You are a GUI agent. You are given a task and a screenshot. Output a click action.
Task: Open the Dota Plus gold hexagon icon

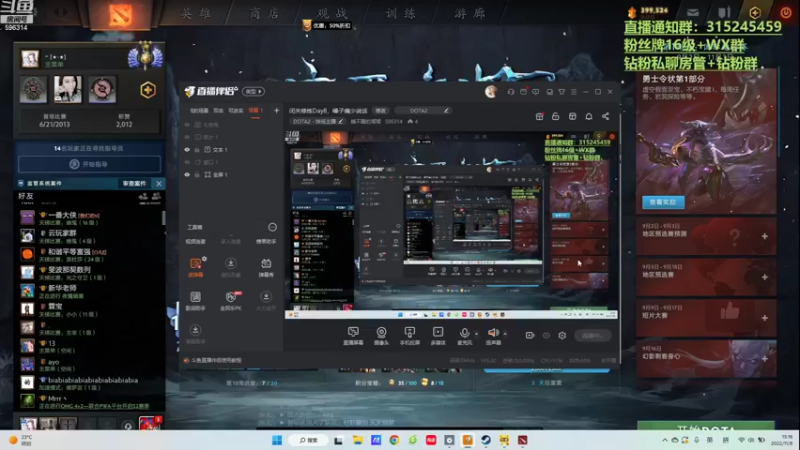148,90
